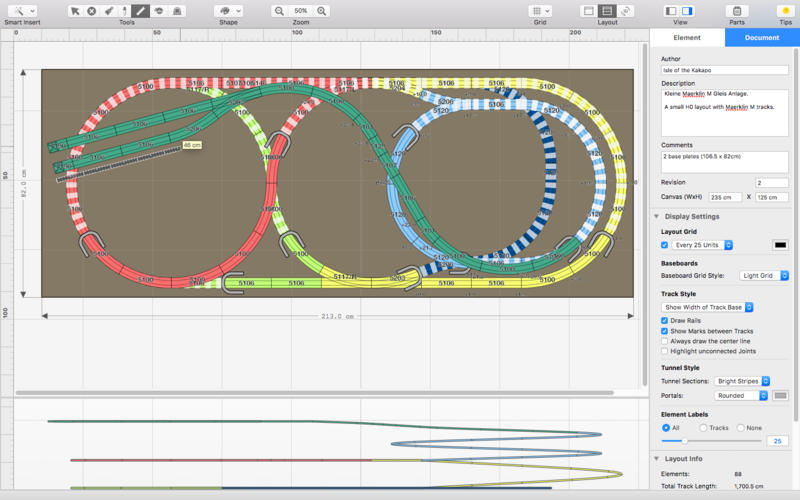The width and height of the screenshot is (800, 500).
Task: Click the Parts clipboard icon
Action: tap(737, 10)
